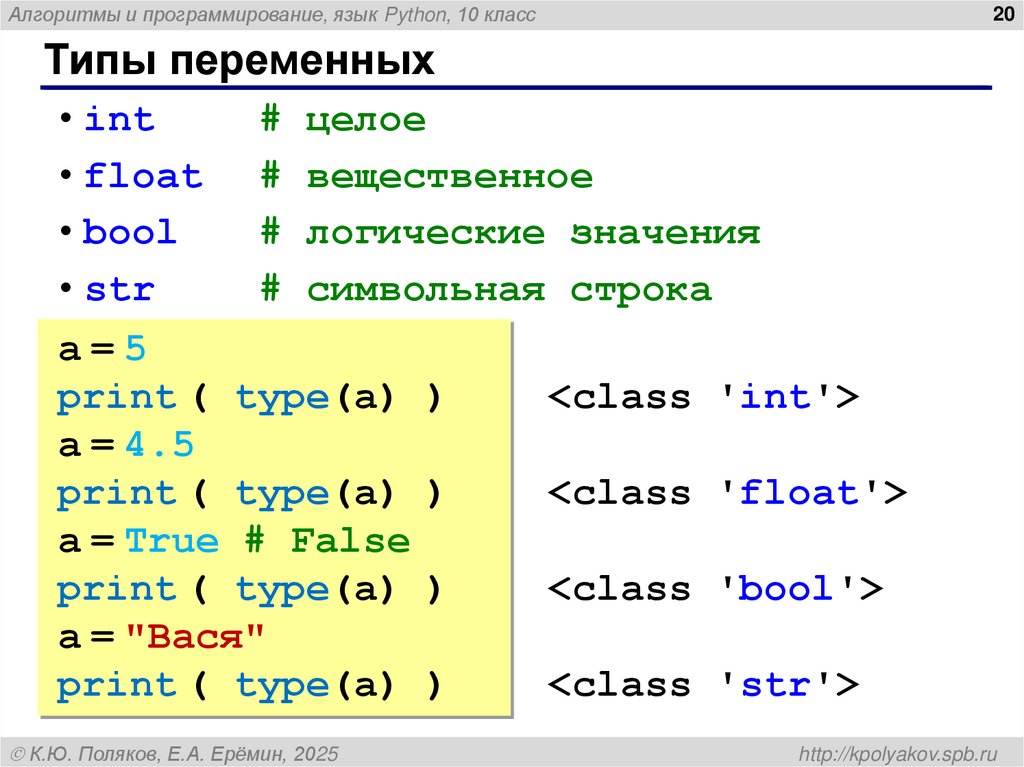
Task: Click the output <class 'str'>
Action: click(703, 685)
